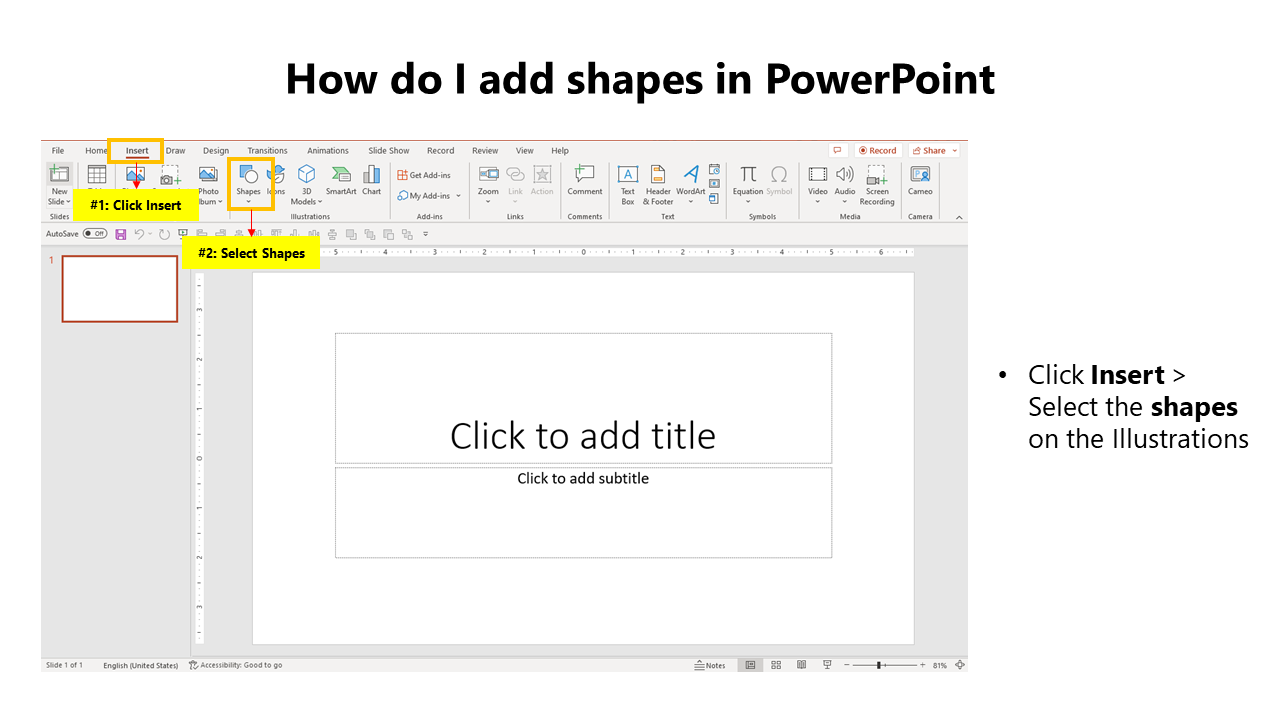The width and height of the screenshot is (1280, 720).
Task: Switch to the Draw tab
Action: point(176,151)
